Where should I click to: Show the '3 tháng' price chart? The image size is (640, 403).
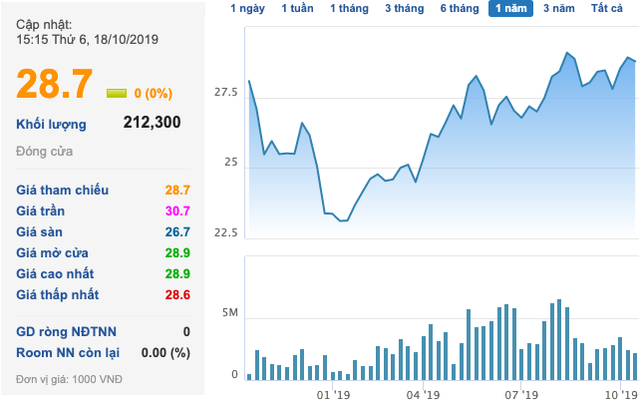[x=402, y=9]
